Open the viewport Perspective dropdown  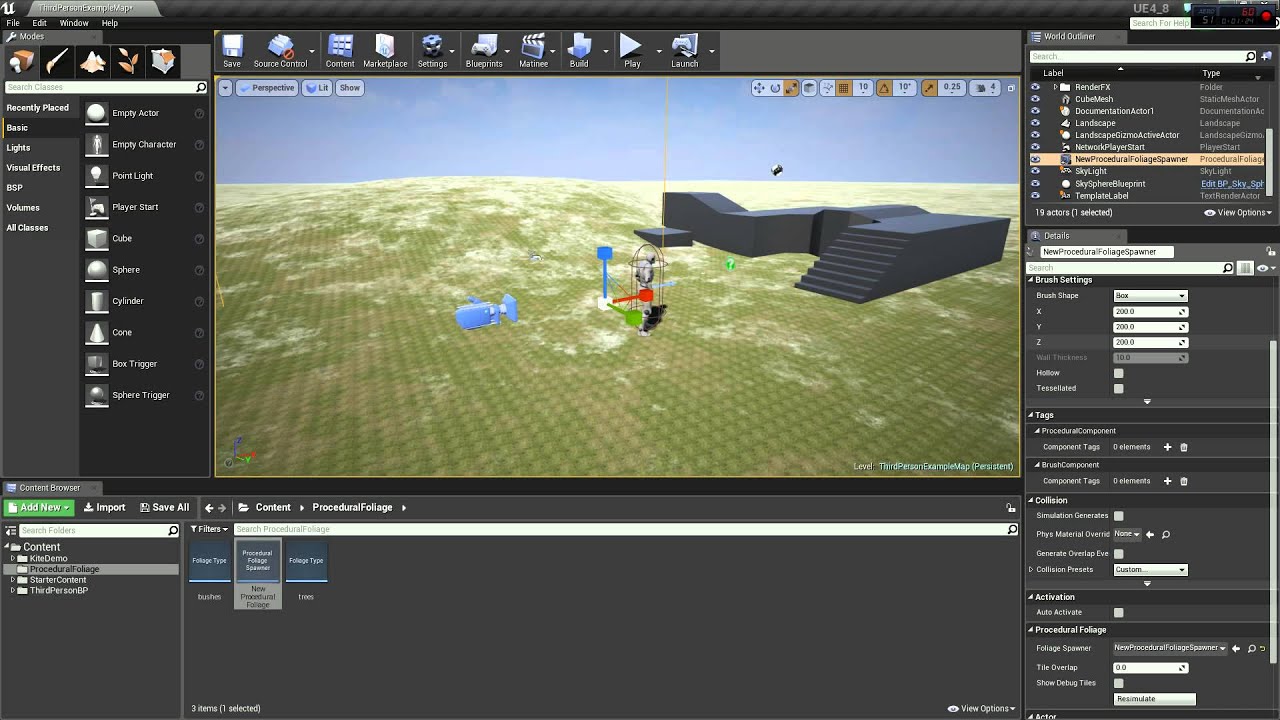[x=266, y=88]
